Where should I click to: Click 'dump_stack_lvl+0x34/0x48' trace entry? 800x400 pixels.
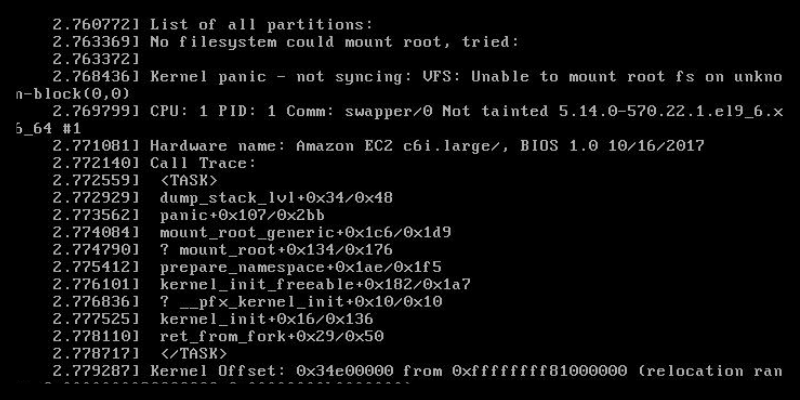tap(276, 198)
